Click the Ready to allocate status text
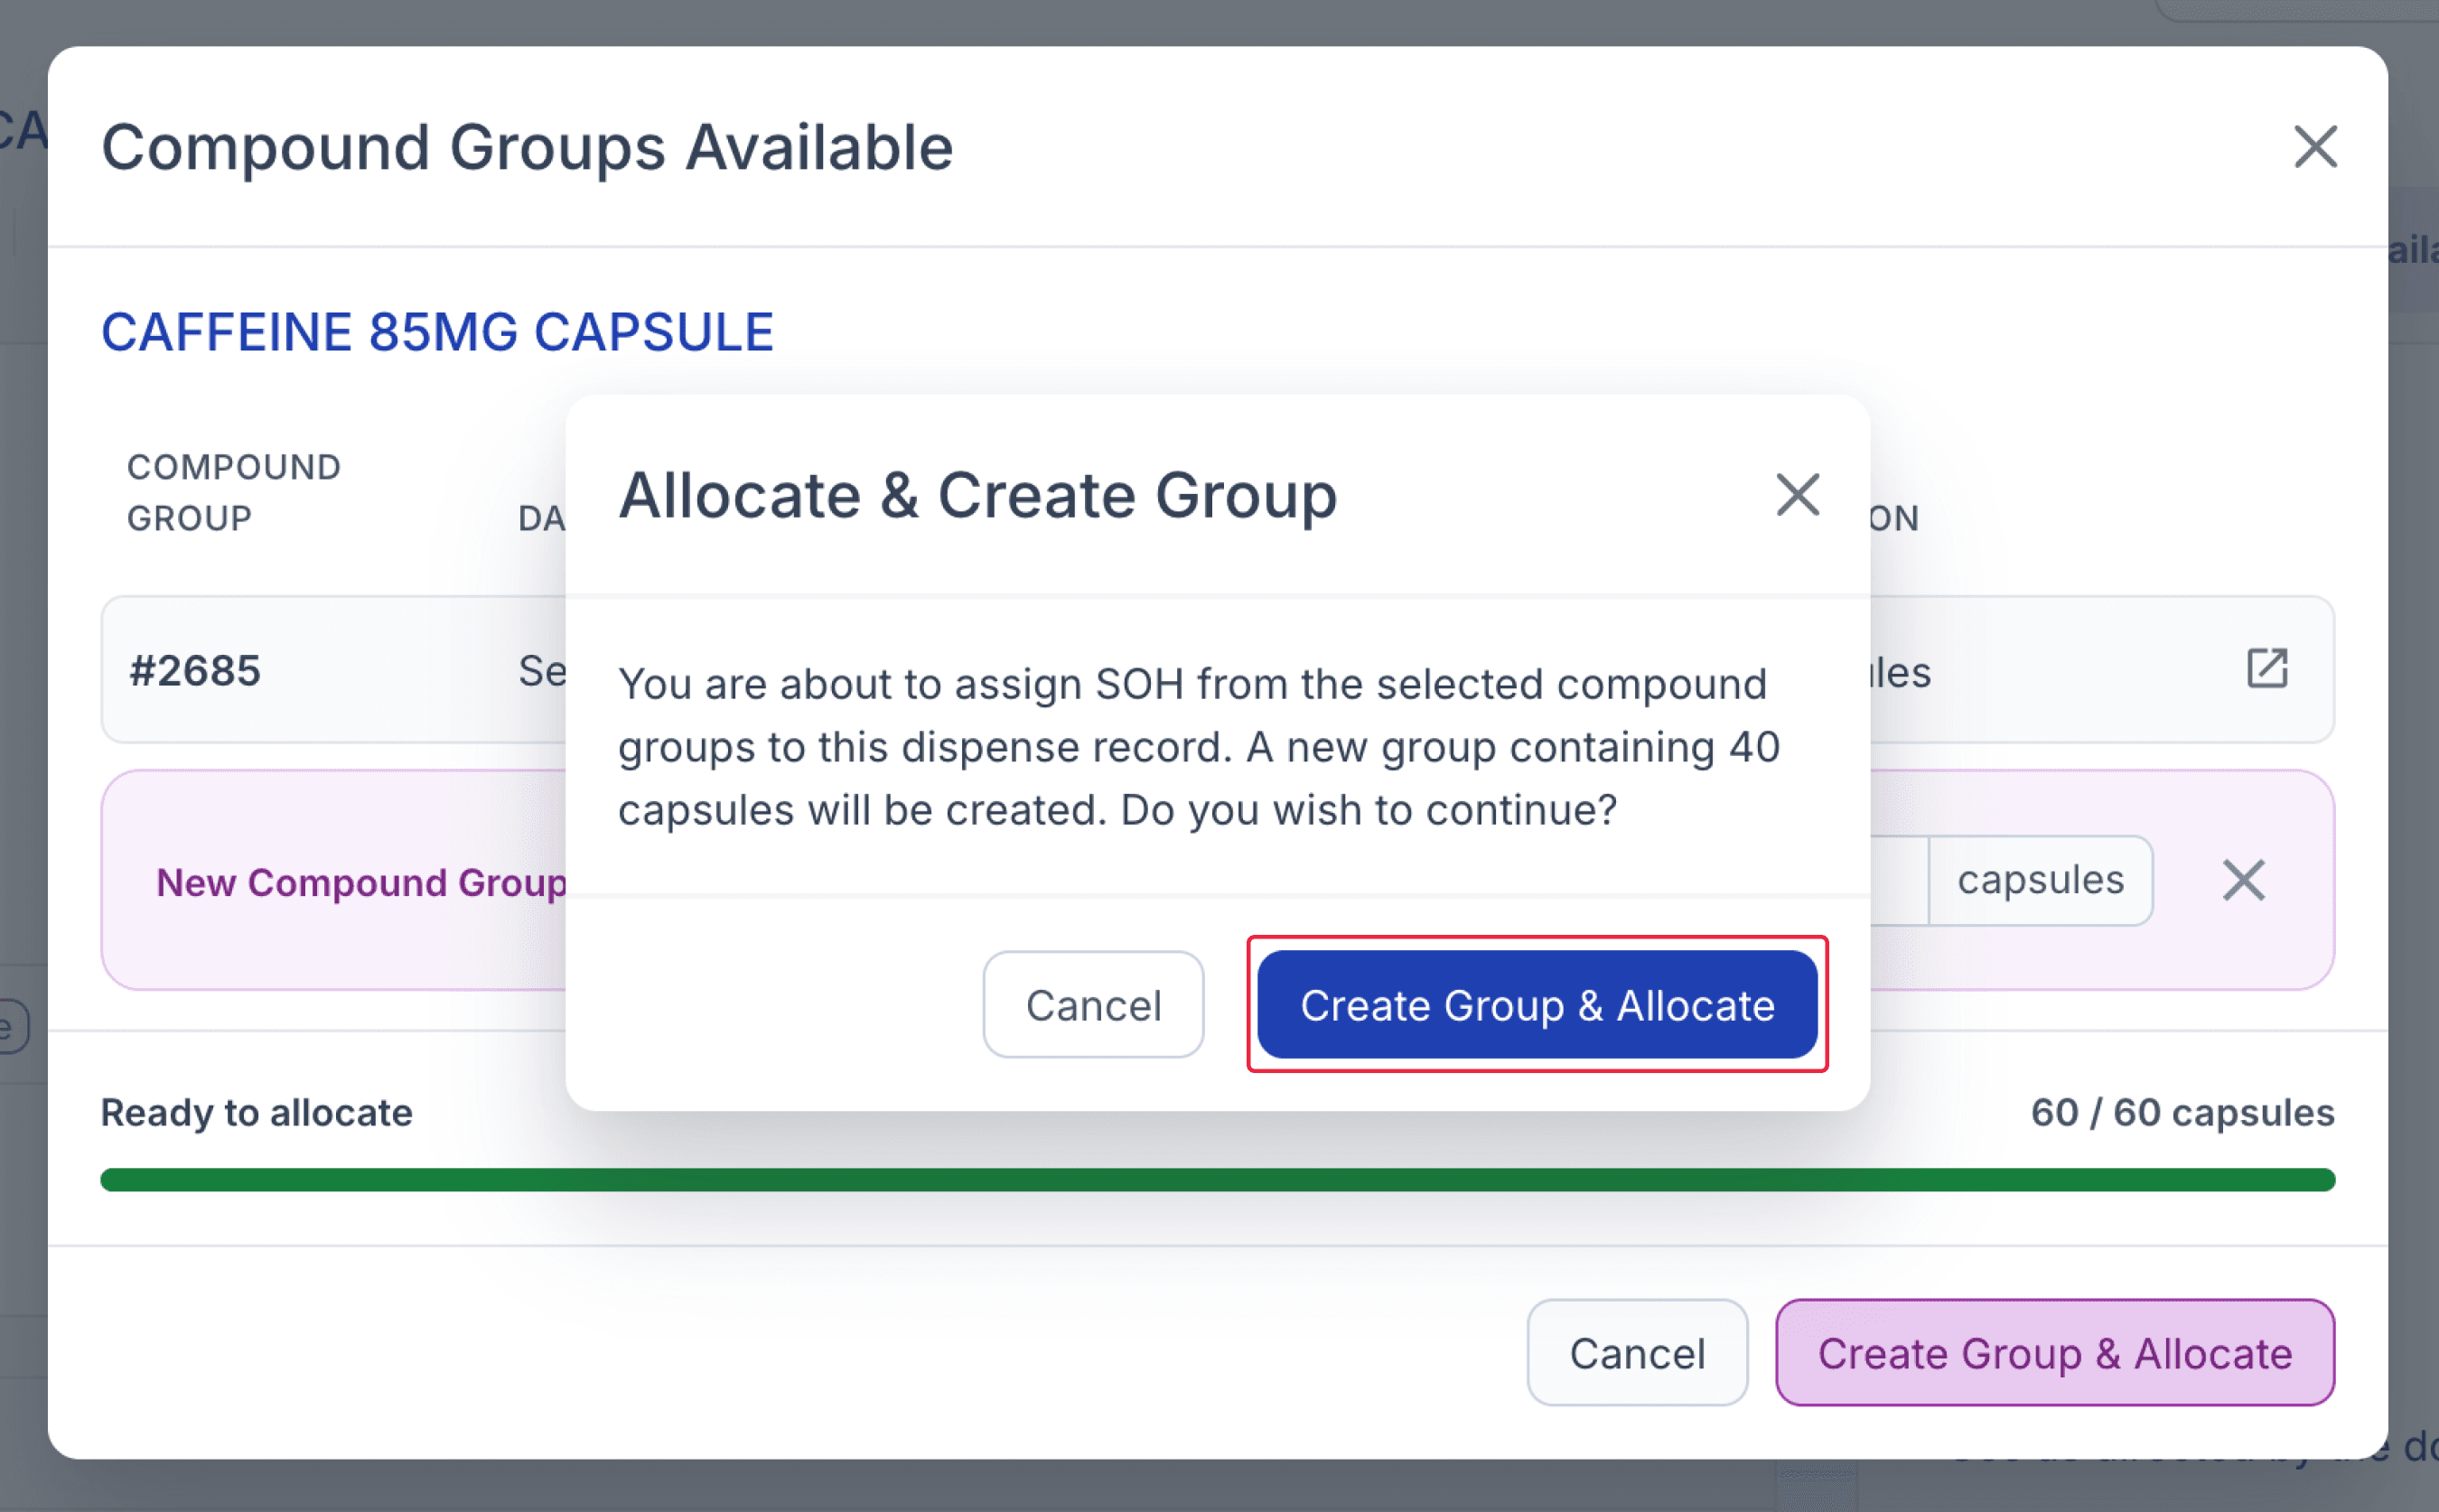This screenshot has height=1512, width=2439. (x=256, y=1112)
